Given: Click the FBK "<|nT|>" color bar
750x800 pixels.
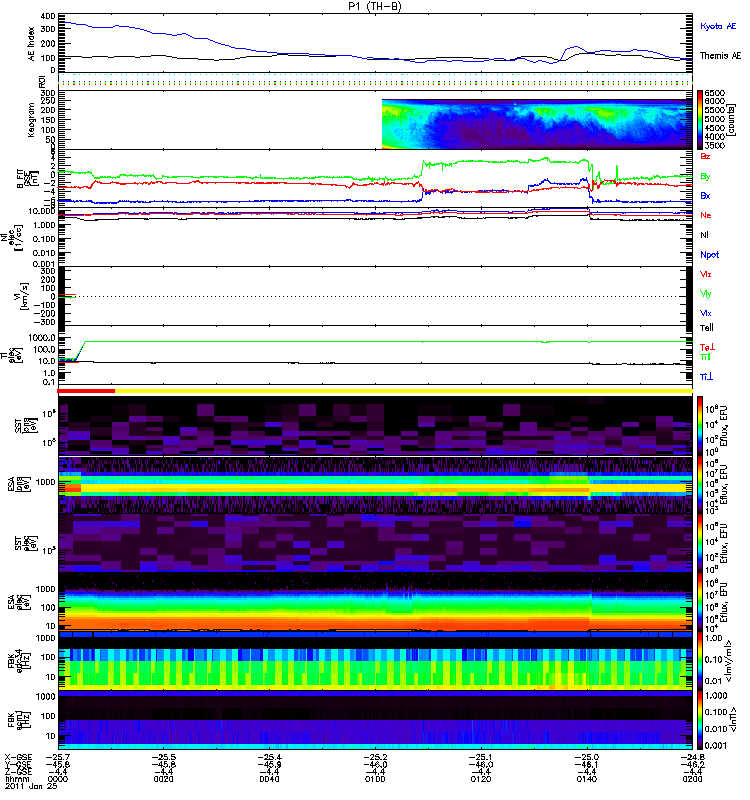Looking at the screenshot, I should click(x=700, y=720).
